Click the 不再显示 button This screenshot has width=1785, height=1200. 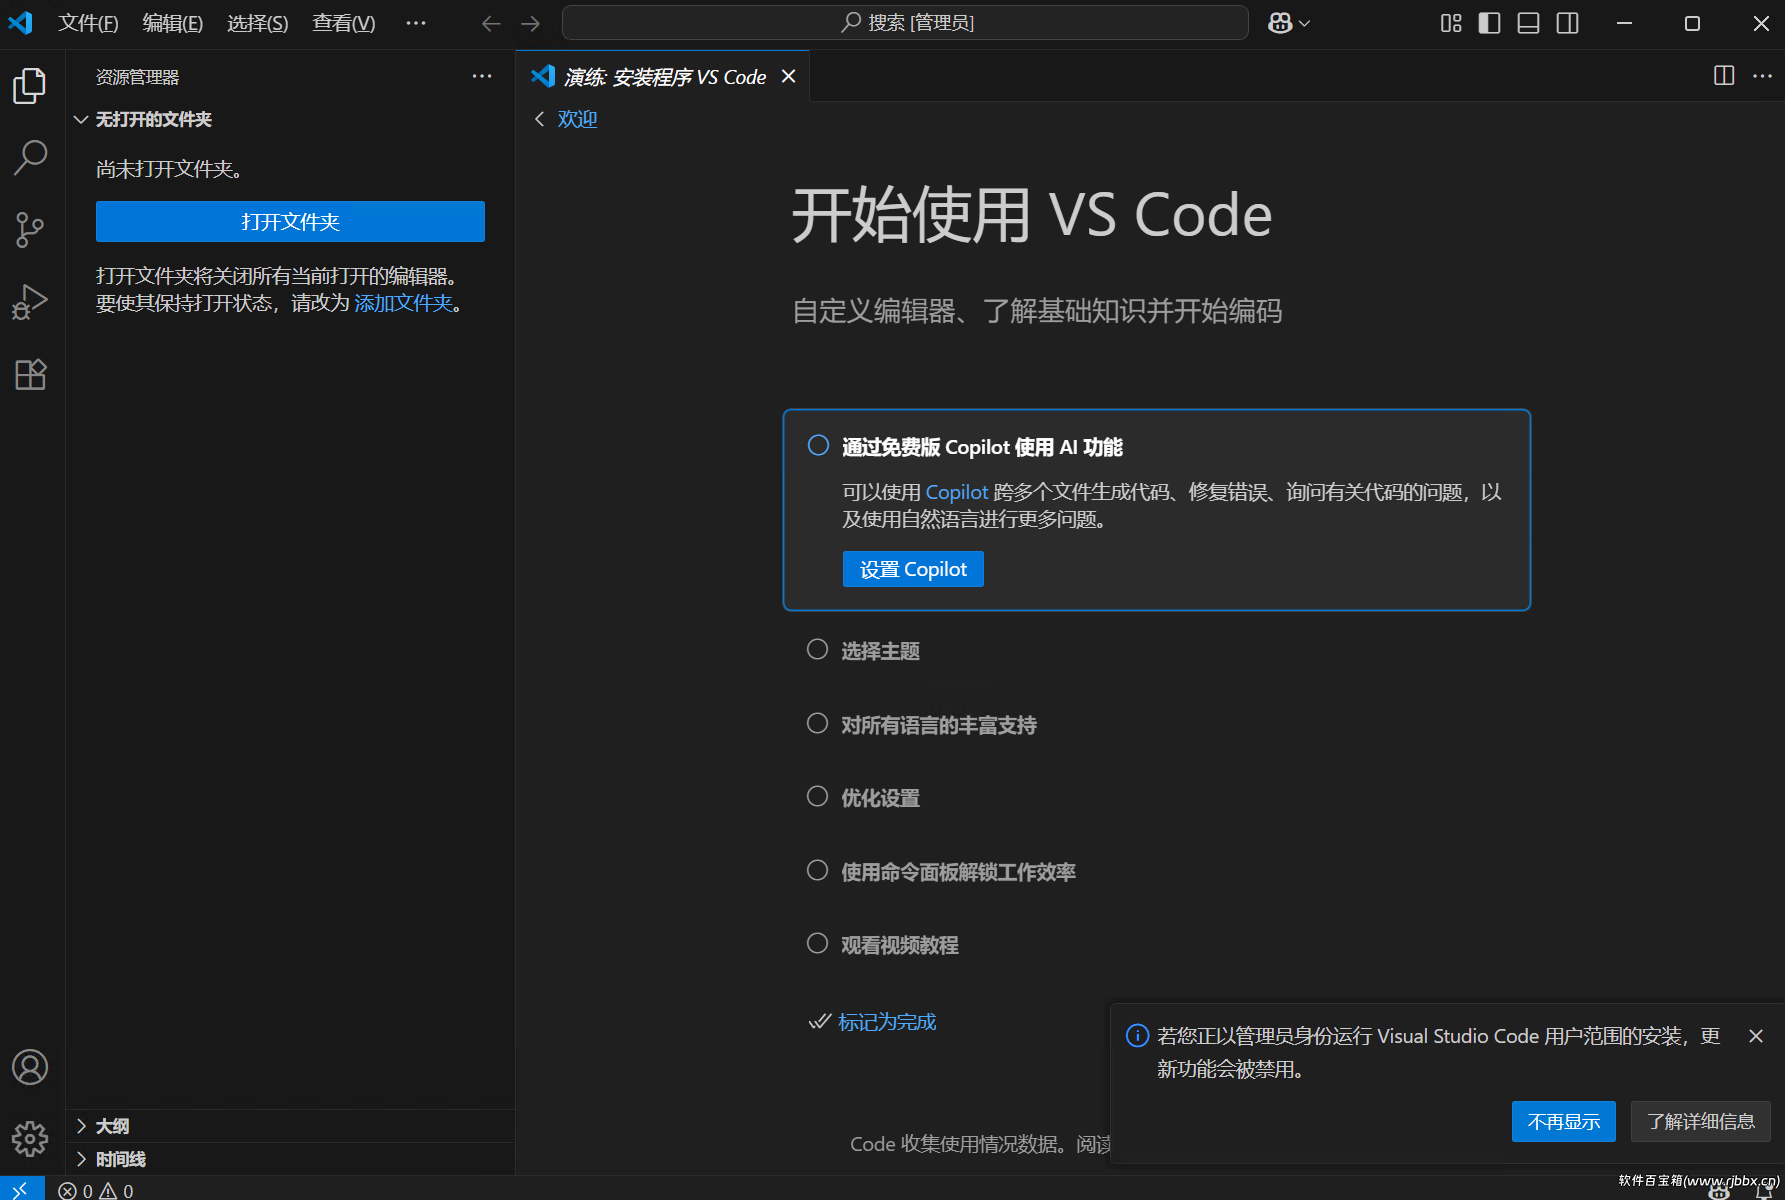pyautogui.click(x=1564, y=1122)
